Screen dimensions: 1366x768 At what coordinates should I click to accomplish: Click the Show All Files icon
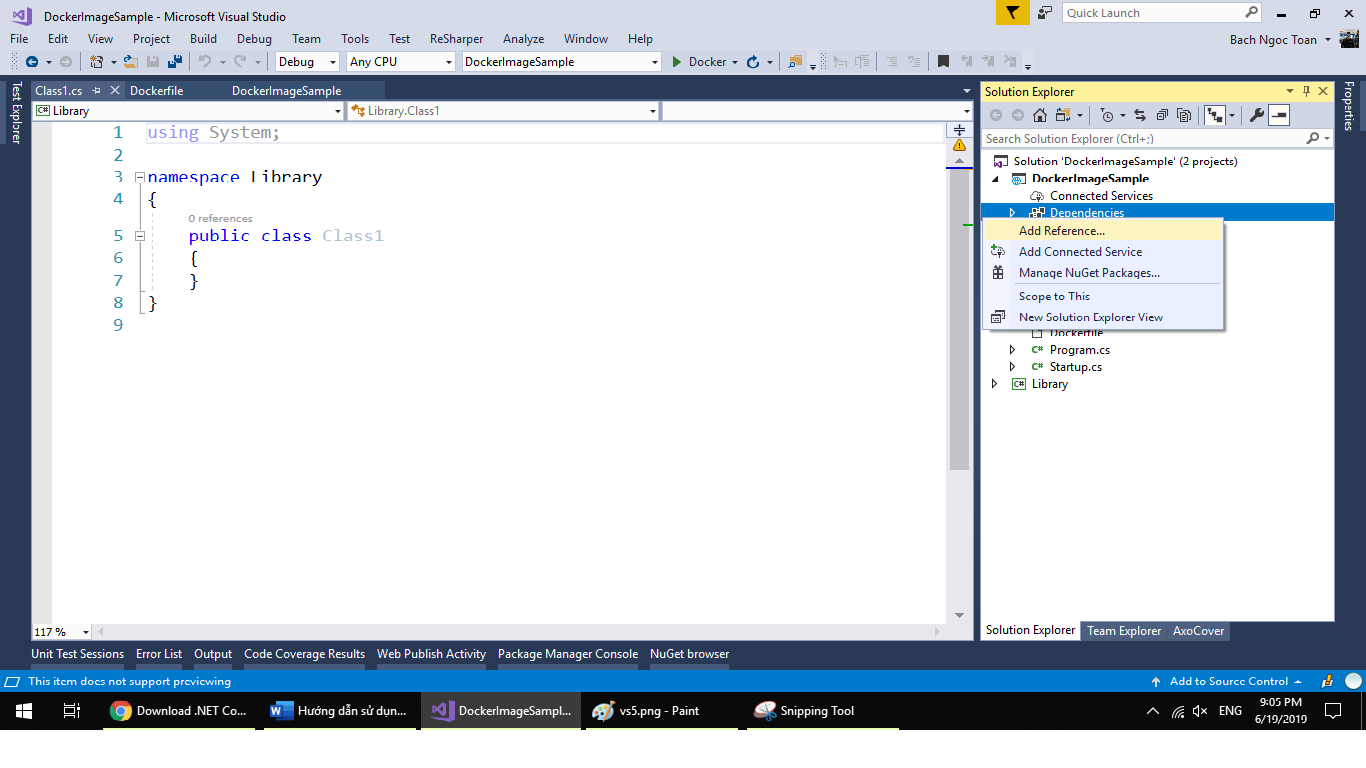1184,115
